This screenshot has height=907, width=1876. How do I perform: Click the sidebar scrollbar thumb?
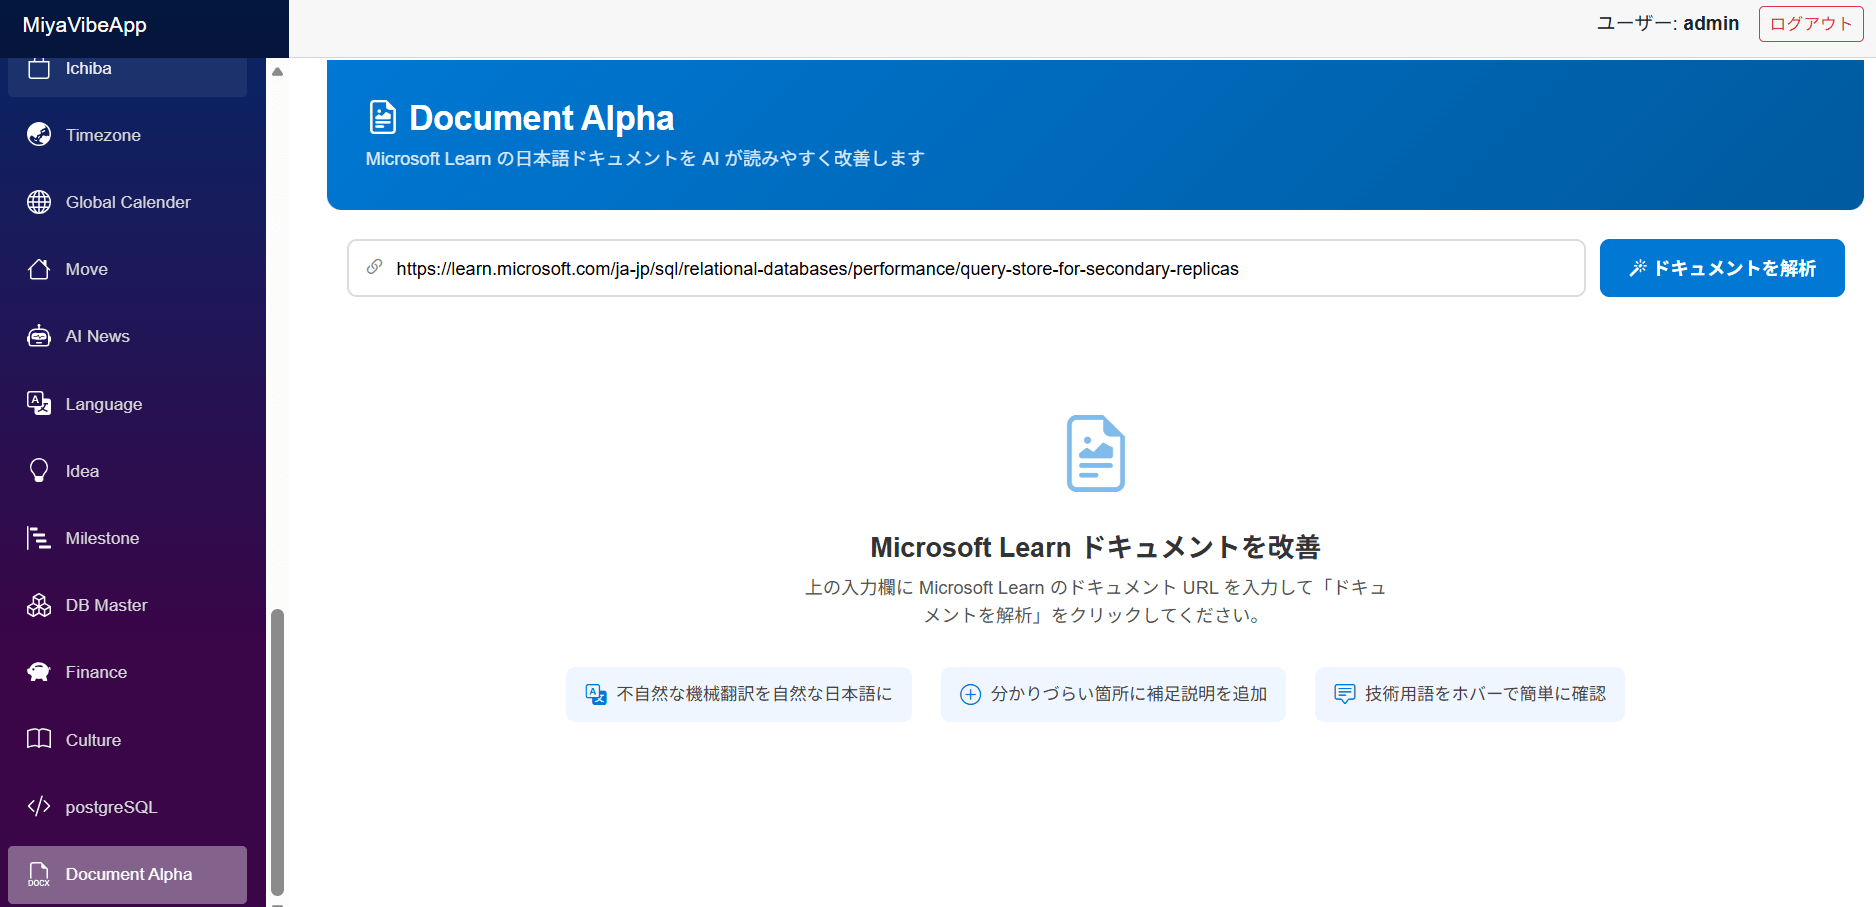[x=278, y=752]
